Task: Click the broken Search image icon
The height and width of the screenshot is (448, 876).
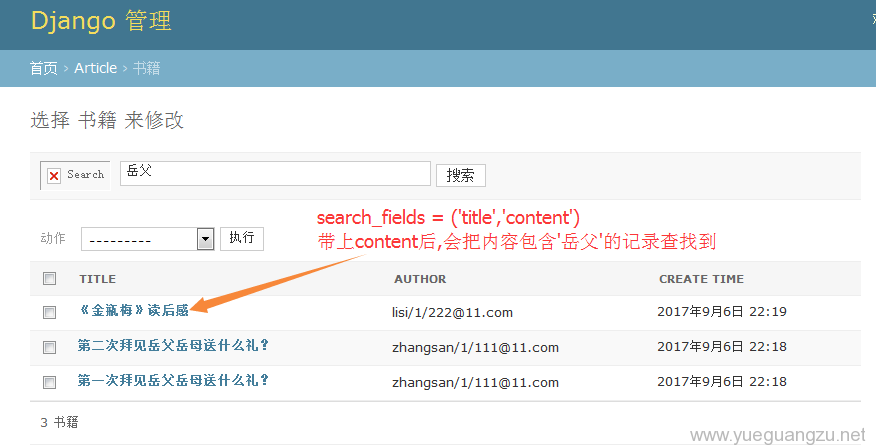Action: [x=75, y=175]
